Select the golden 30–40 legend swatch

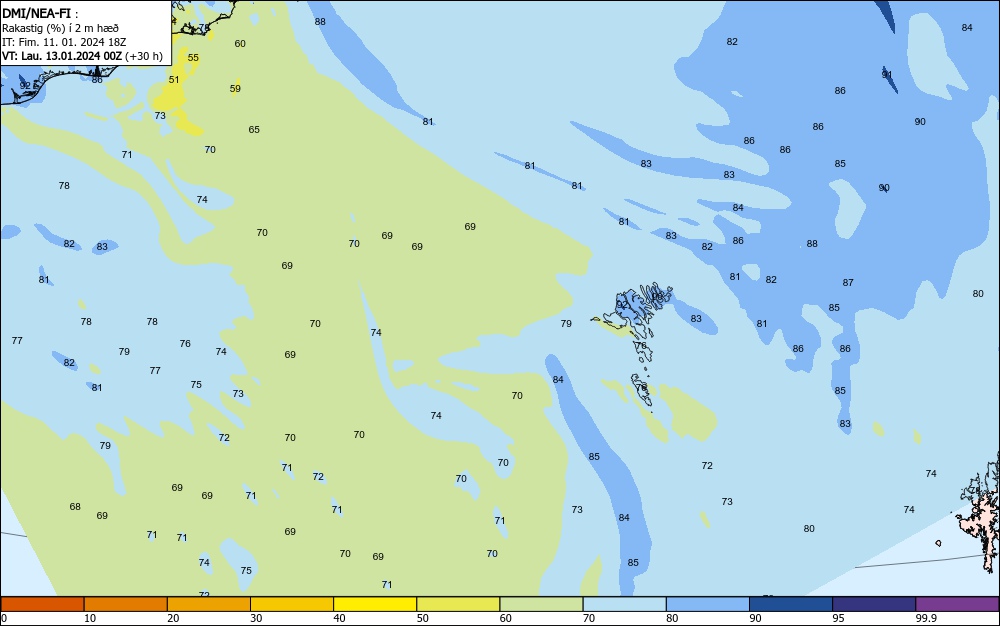pyautogui.click(x=292, y=604)
